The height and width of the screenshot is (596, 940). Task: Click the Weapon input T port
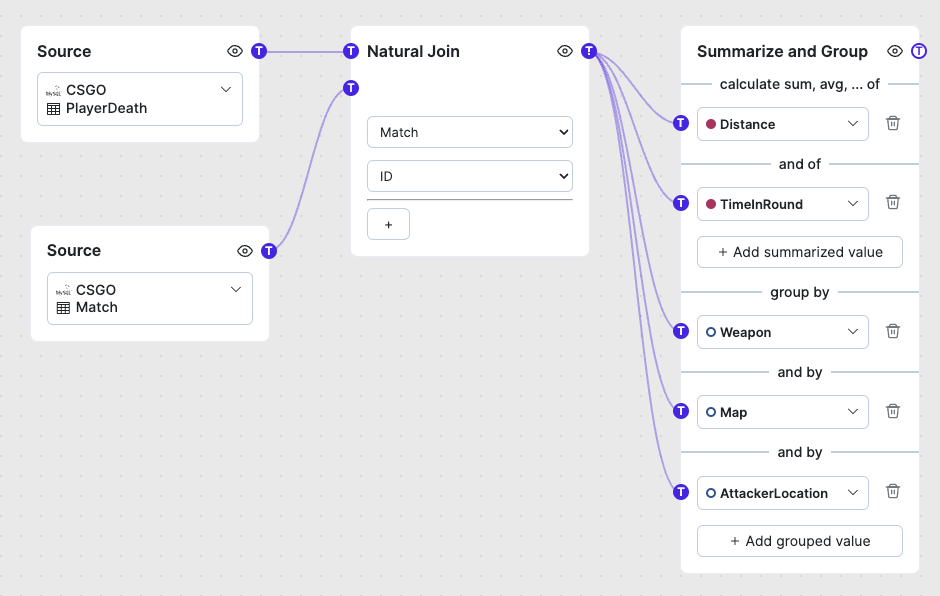(681, 331)
